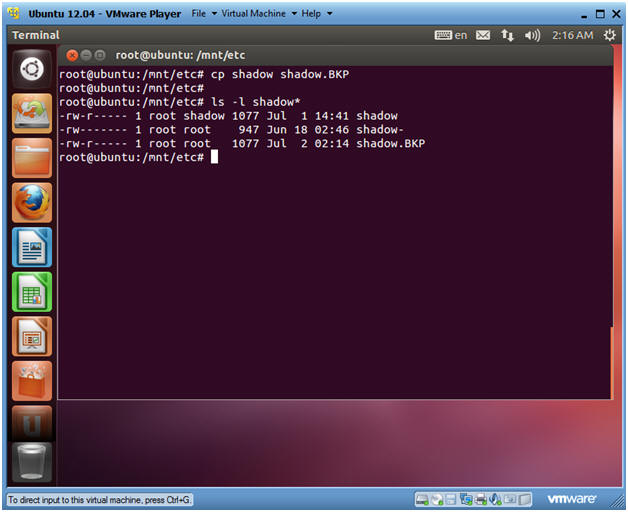This screenshot has height=512, width=628.
Task: Click the CD/DVD drive icon in VMware status bar
Action: point(437,499)
